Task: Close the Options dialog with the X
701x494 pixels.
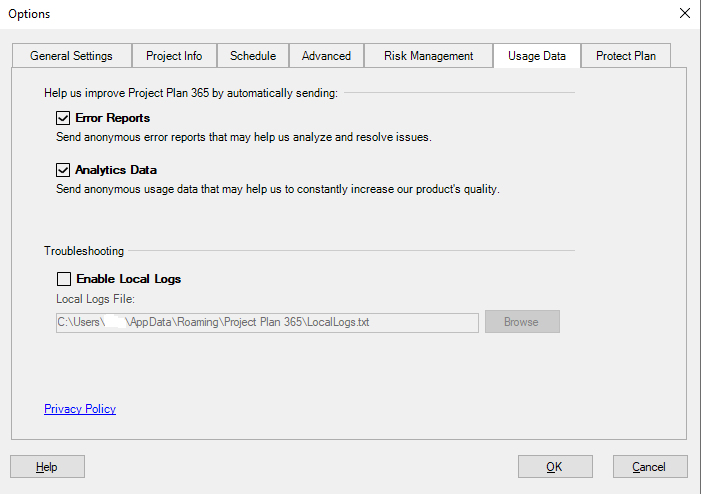Action: tap(684, 14)
